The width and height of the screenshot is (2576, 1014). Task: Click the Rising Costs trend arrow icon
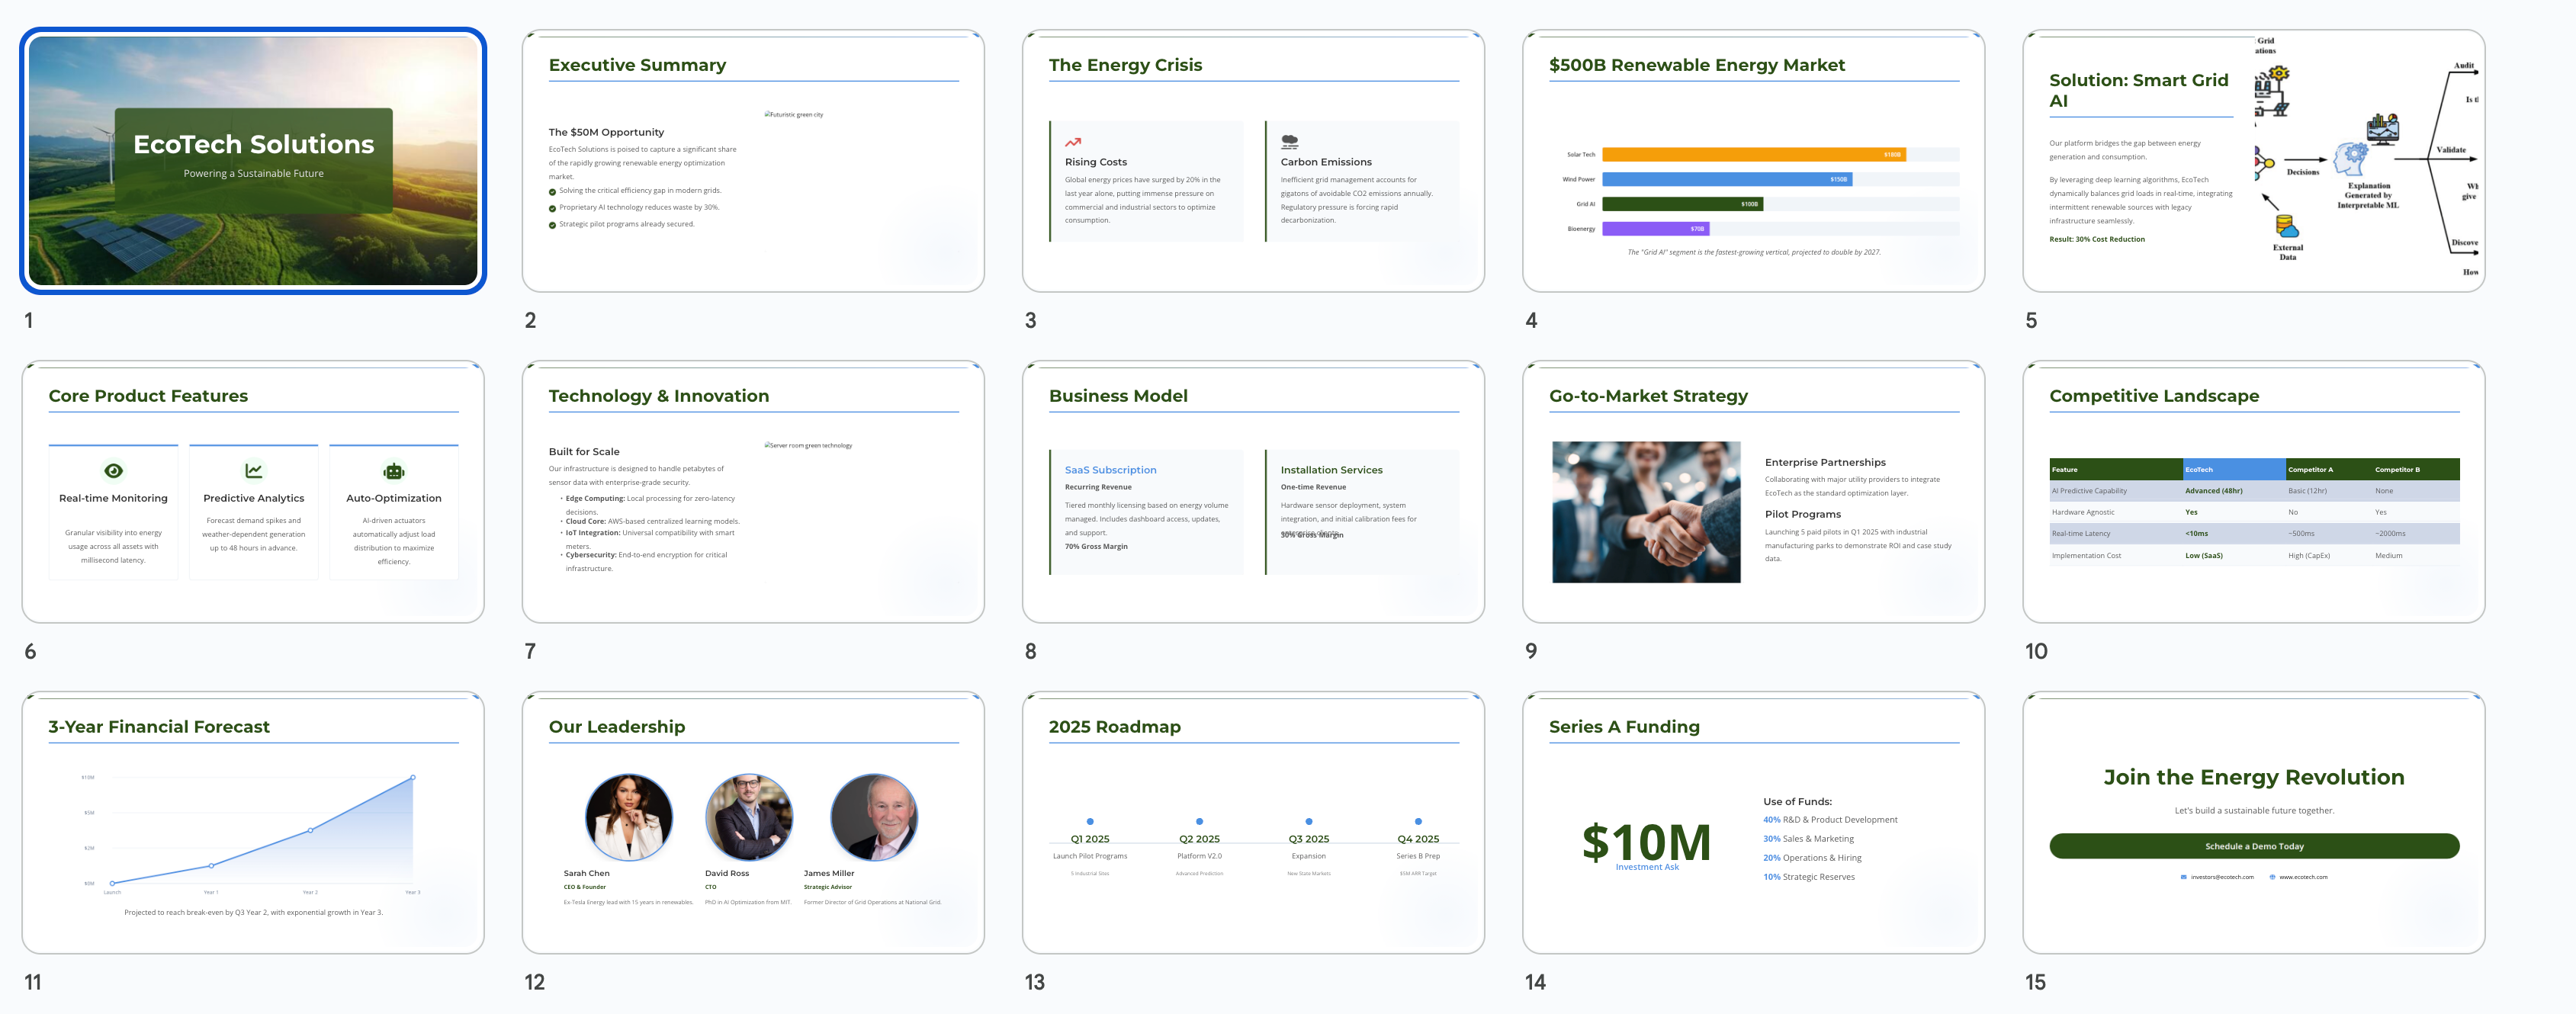pyautogui.click(x=1073, y=142)
